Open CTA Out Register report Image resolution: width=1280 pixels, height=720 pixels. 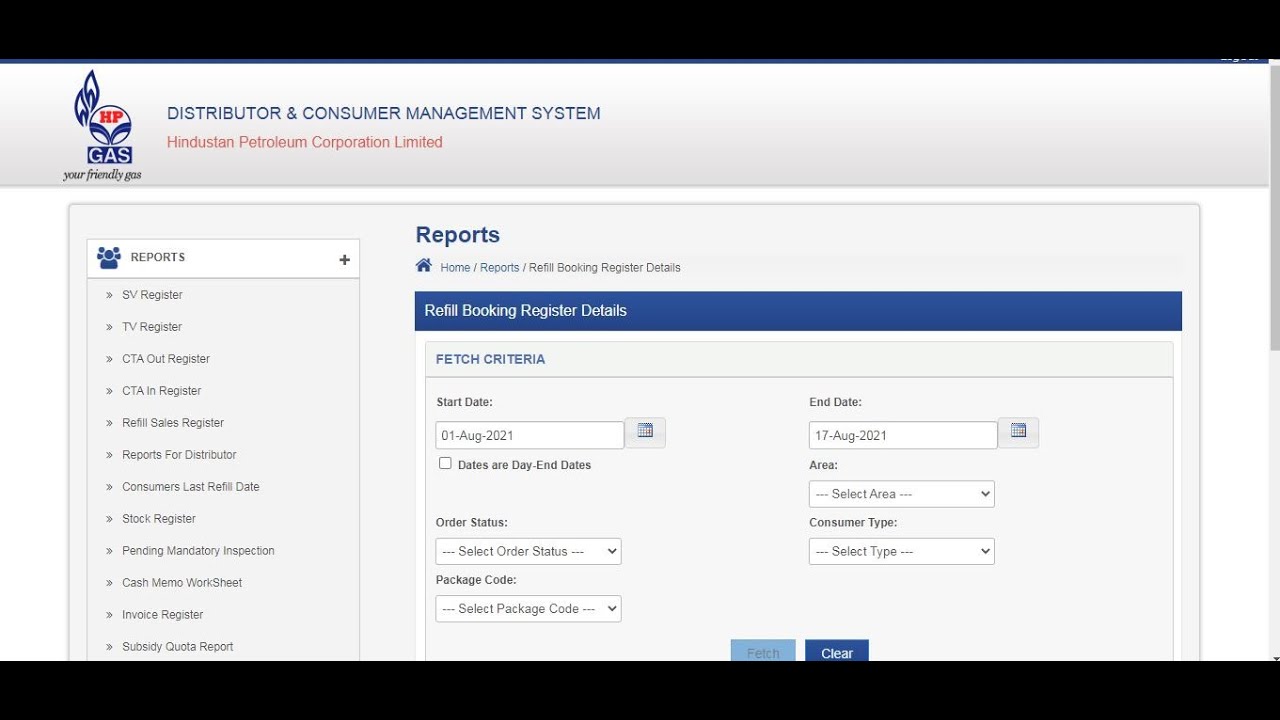coord(166,359)
